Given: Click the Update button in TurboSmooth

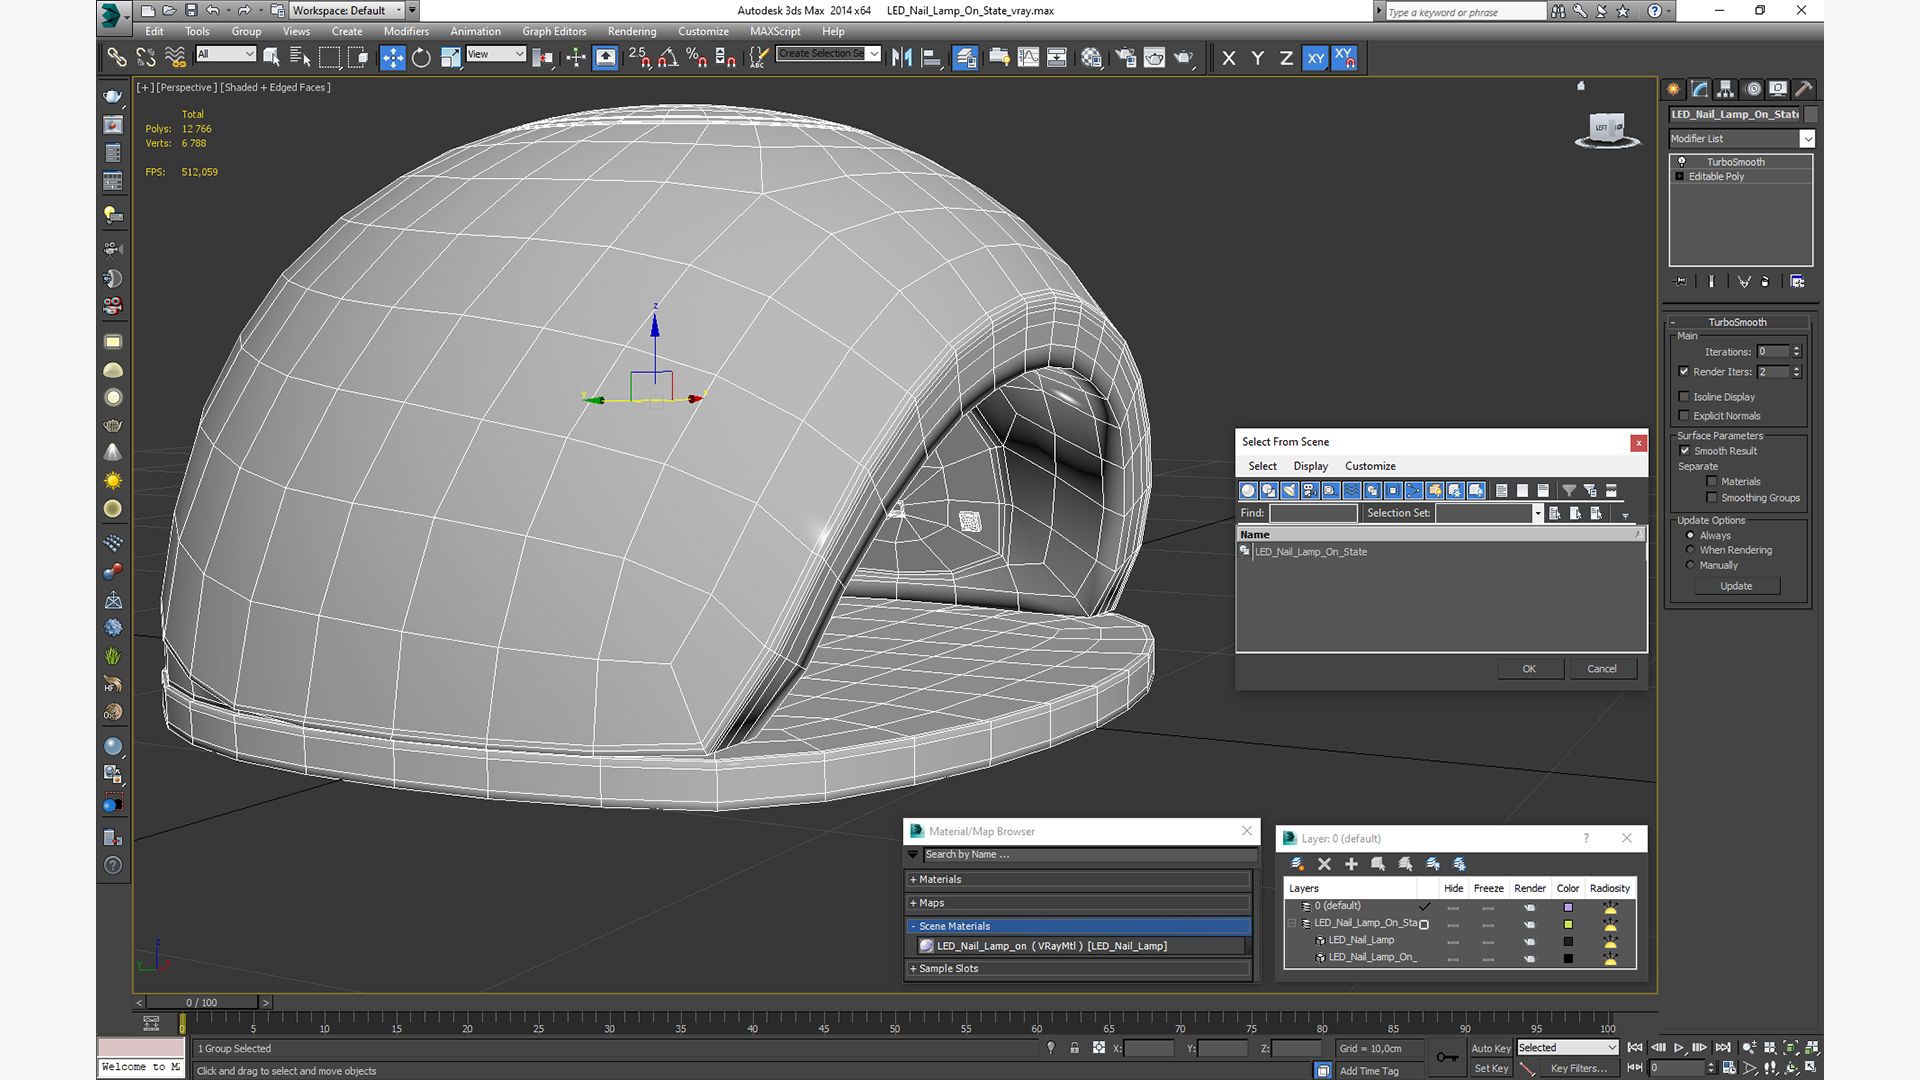Looking at the screenshot, I should [x=1736, y=586].
